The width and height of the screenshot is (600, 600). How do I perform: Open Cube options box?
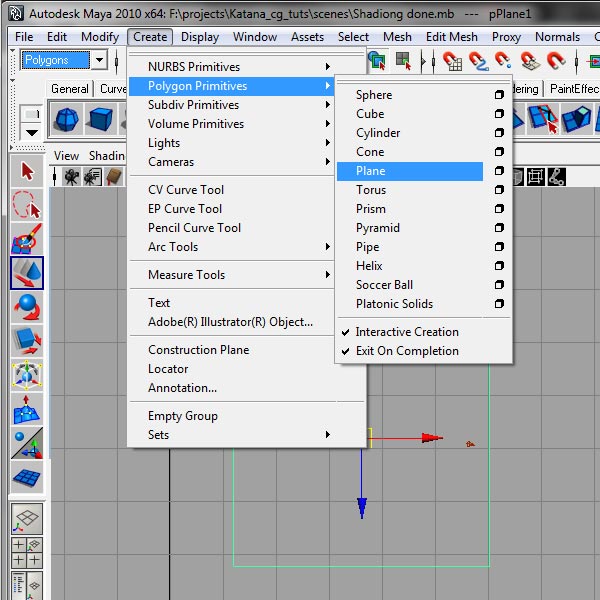click(x=499, y=114)
